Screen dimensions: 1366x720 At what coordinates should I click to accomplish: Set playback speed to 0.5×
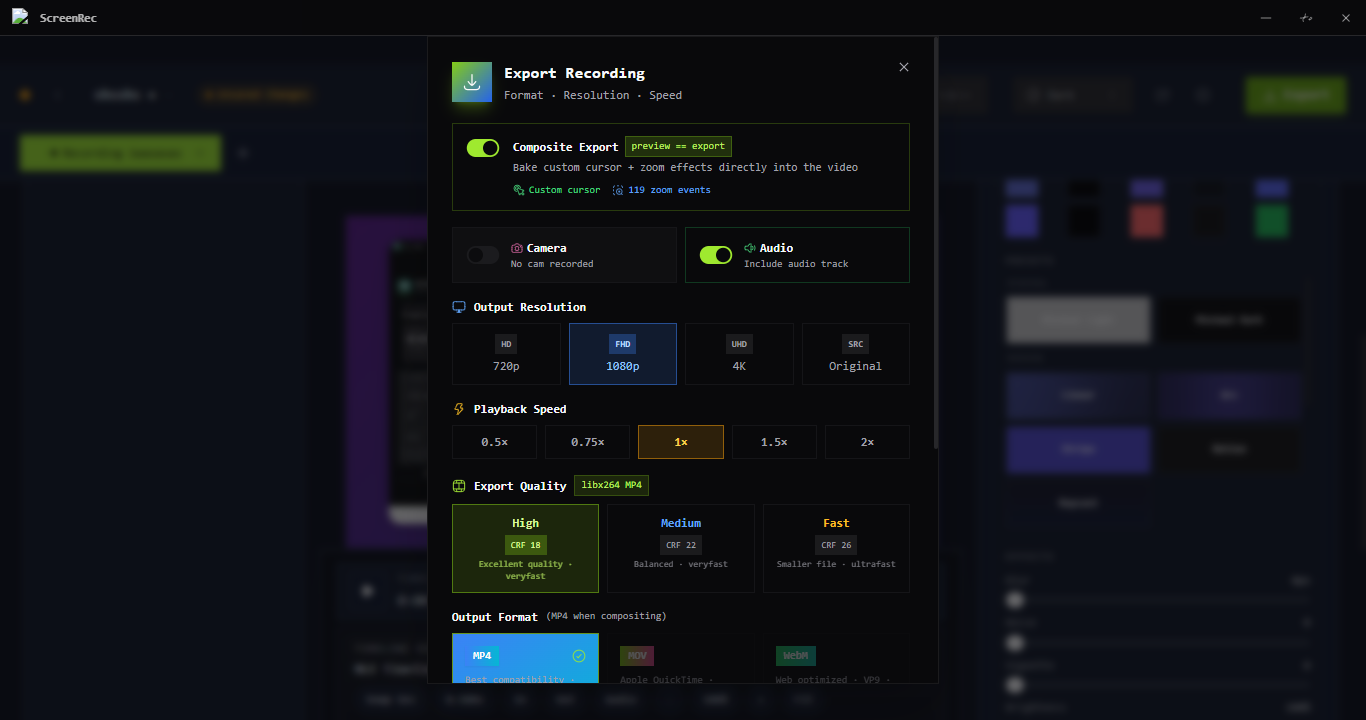494,442
